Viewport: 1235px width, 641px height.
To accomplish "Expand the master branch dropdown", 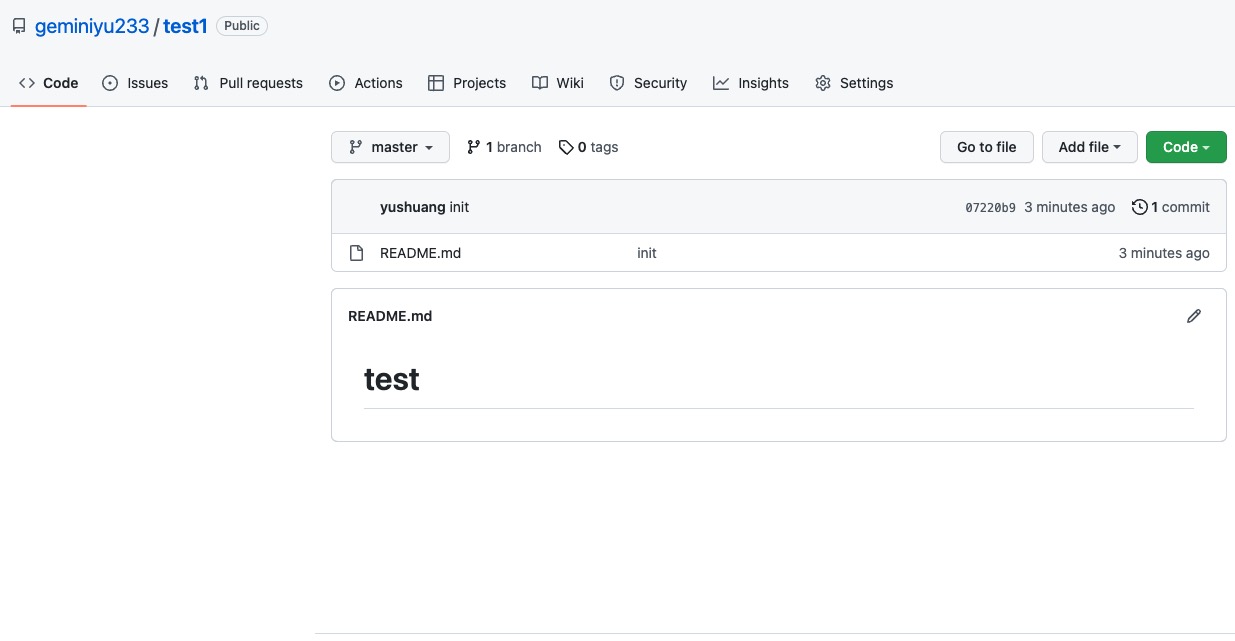I will (390, 147).
